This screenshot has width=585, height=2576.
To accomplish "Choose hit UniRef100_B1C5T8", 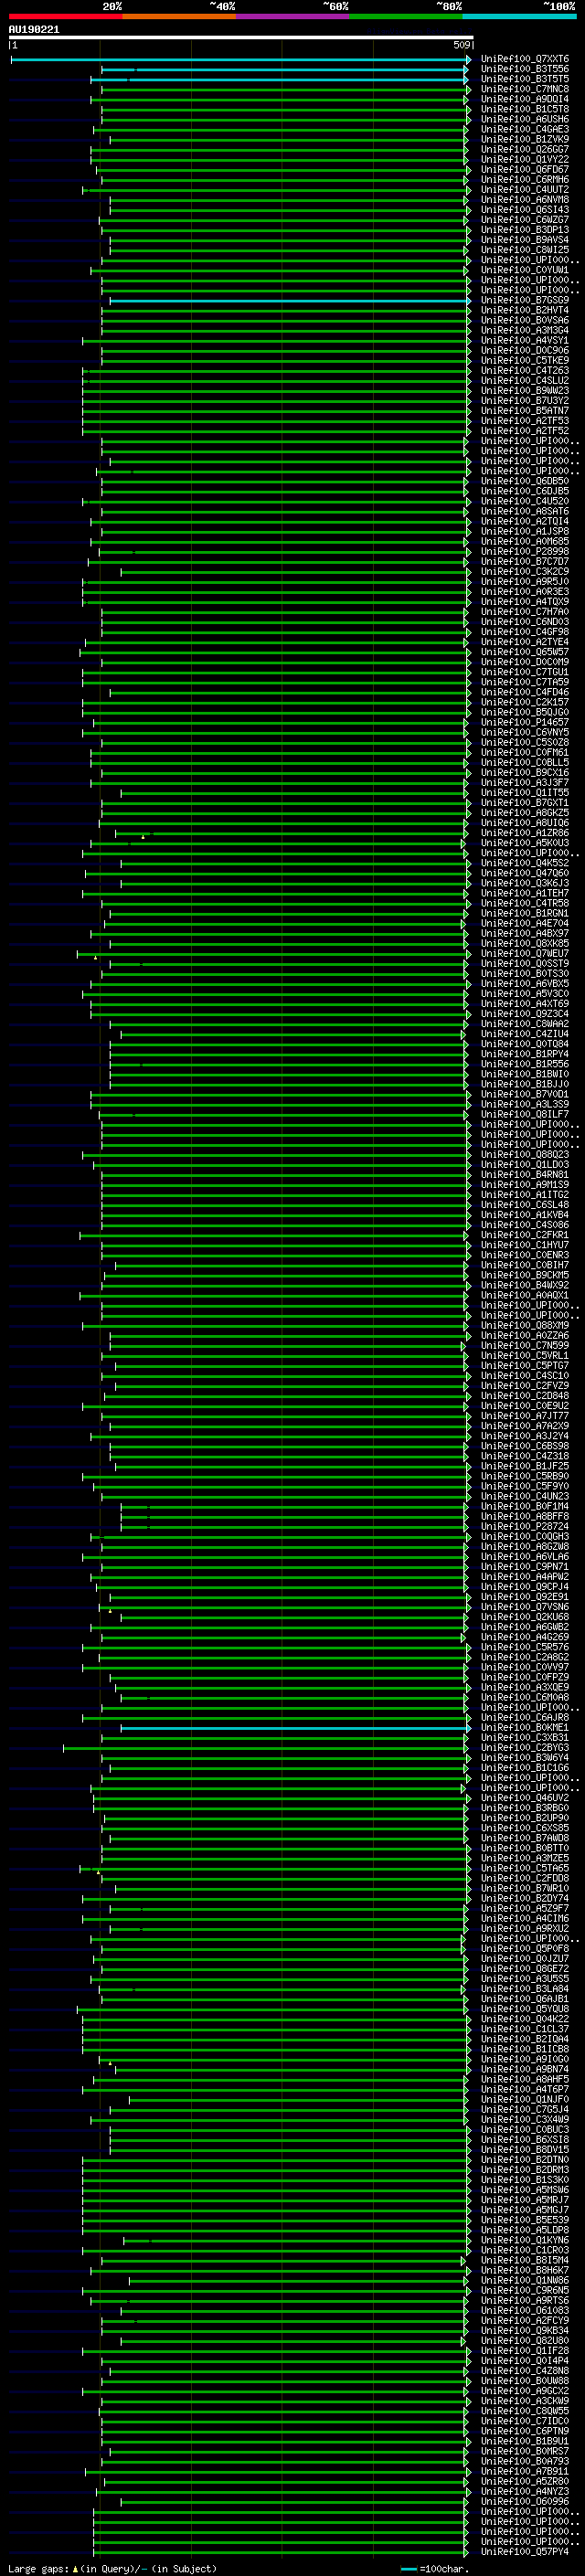I will coord(525,110).
